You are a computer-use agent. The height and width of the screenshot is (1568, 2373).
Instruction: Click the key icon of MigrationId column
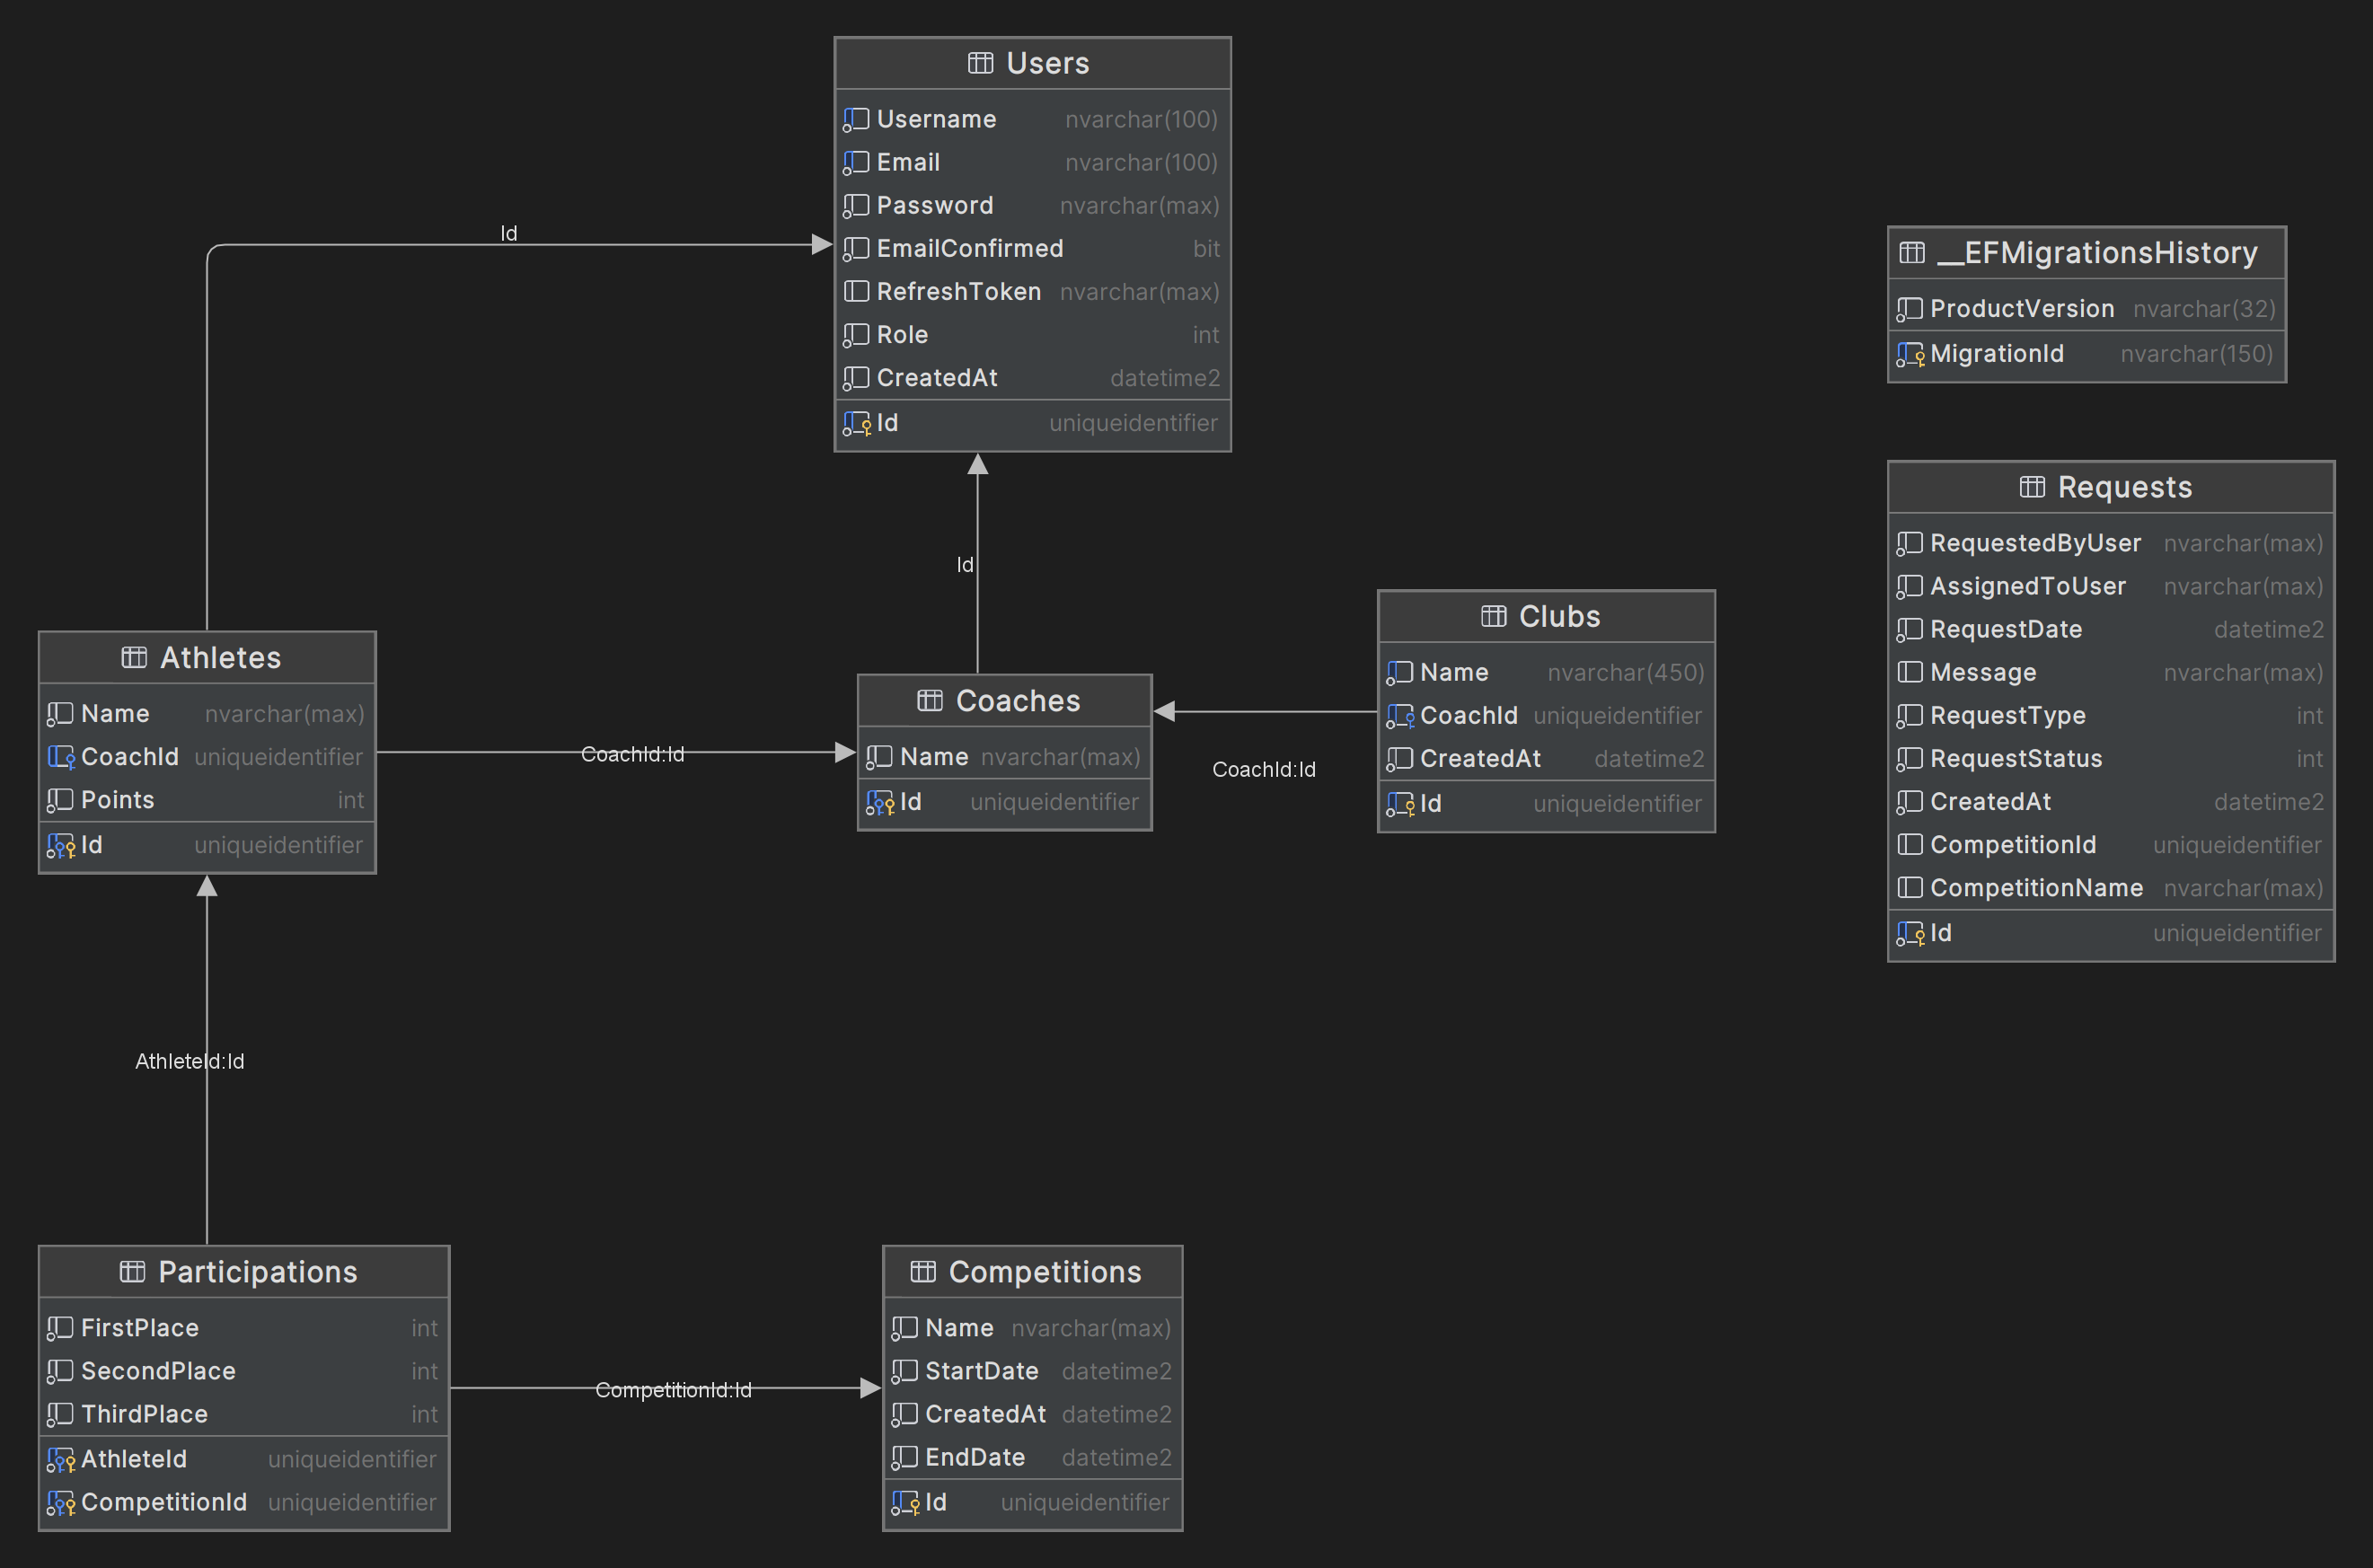coord(1910,354)
